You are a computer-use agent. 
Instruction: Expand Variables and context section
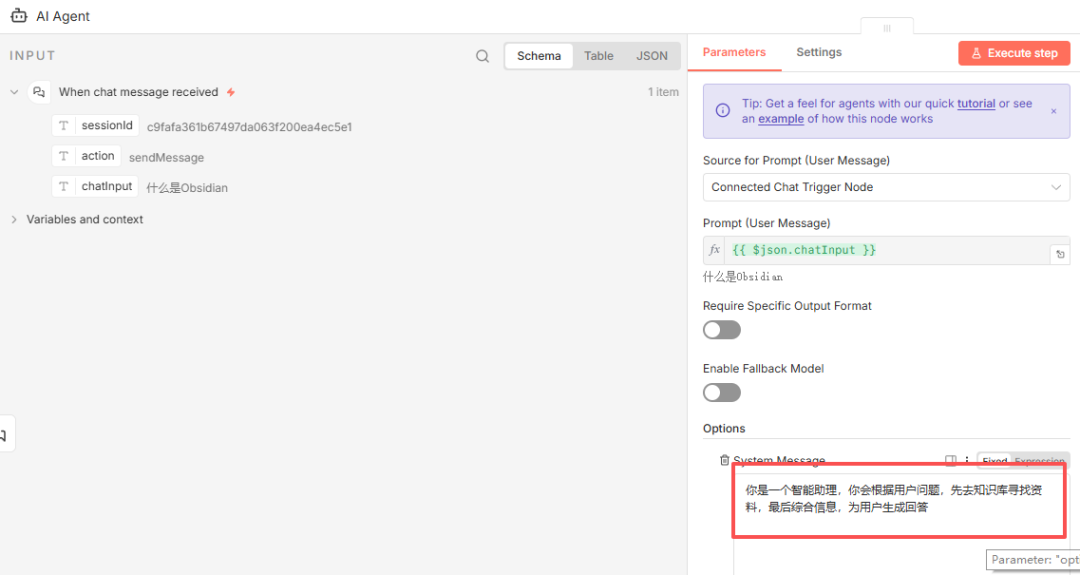[14, 219]
